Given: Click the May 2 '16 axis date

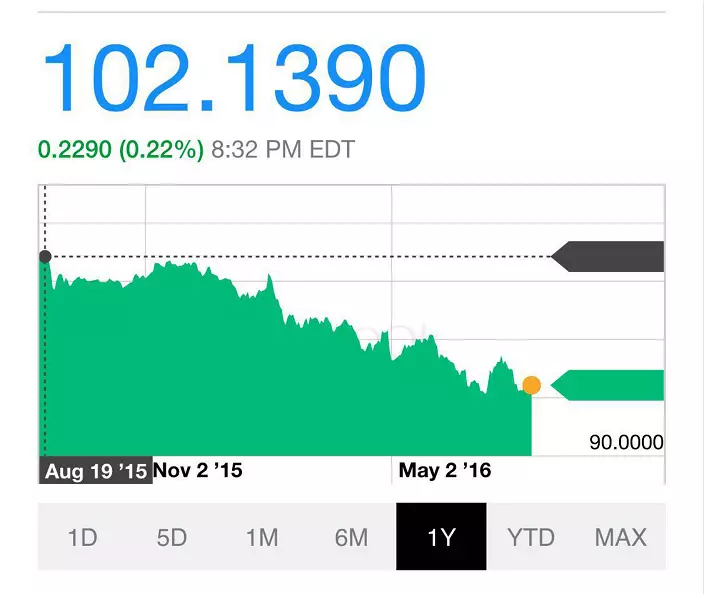Looking at the screenshot, I should click(x=445, y=469).
